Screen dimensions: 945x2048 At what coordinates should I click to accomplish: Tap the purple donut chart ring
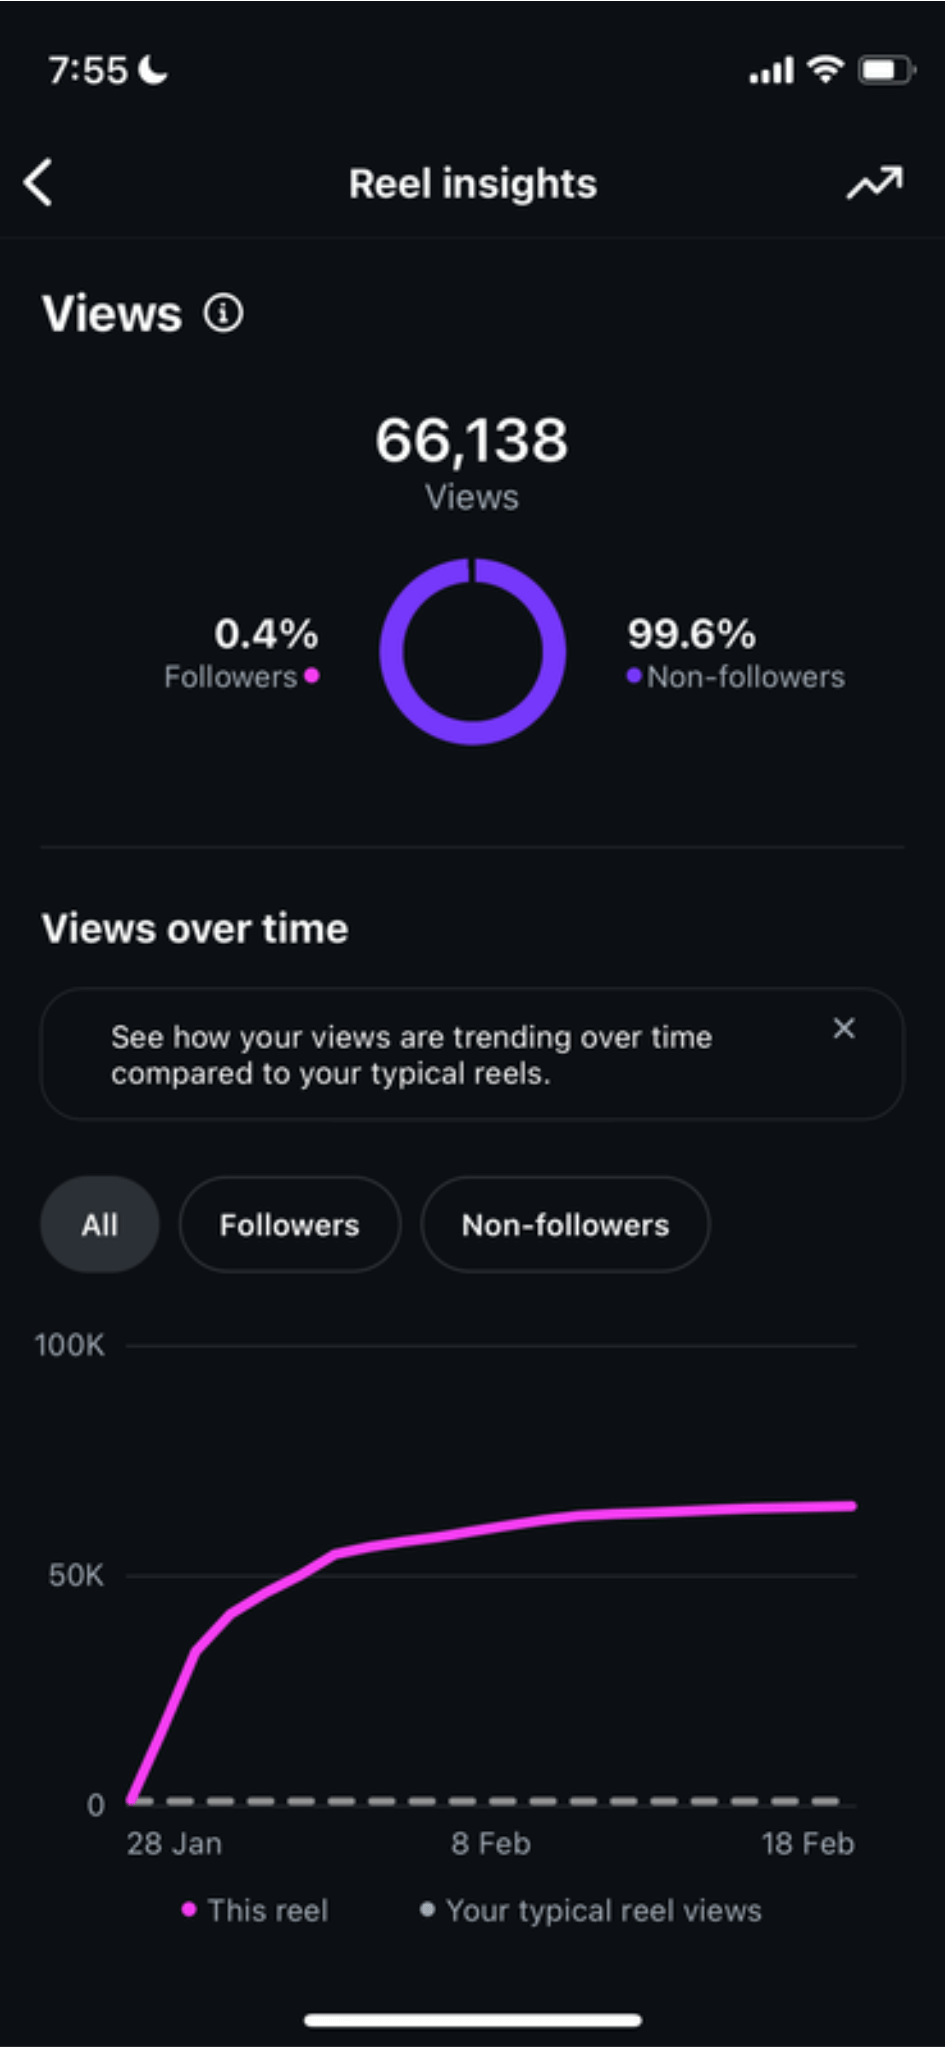(473, 652)
